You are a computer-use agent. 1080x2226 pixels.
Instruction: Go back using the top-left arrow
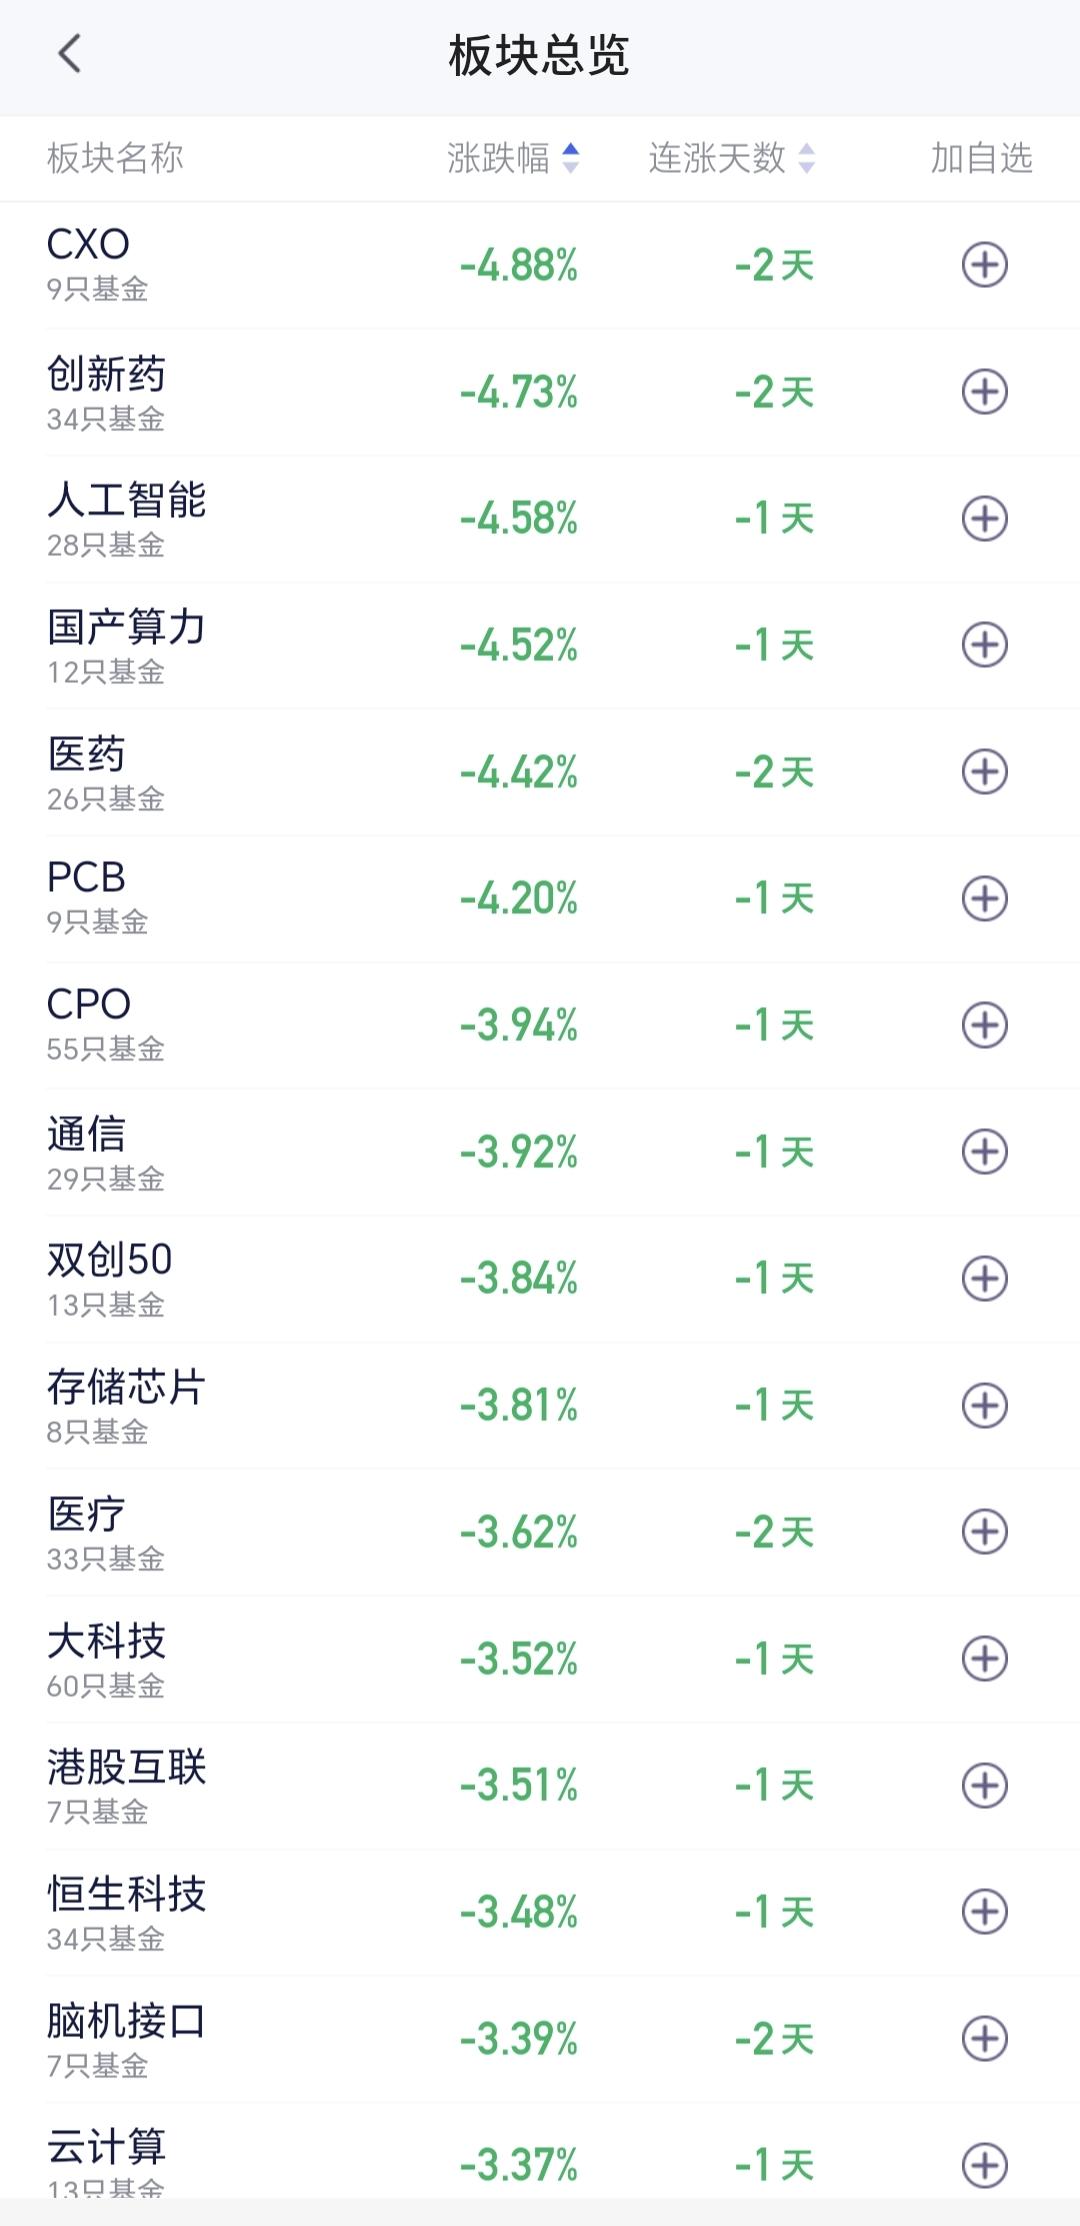click(x=69, y=55)
